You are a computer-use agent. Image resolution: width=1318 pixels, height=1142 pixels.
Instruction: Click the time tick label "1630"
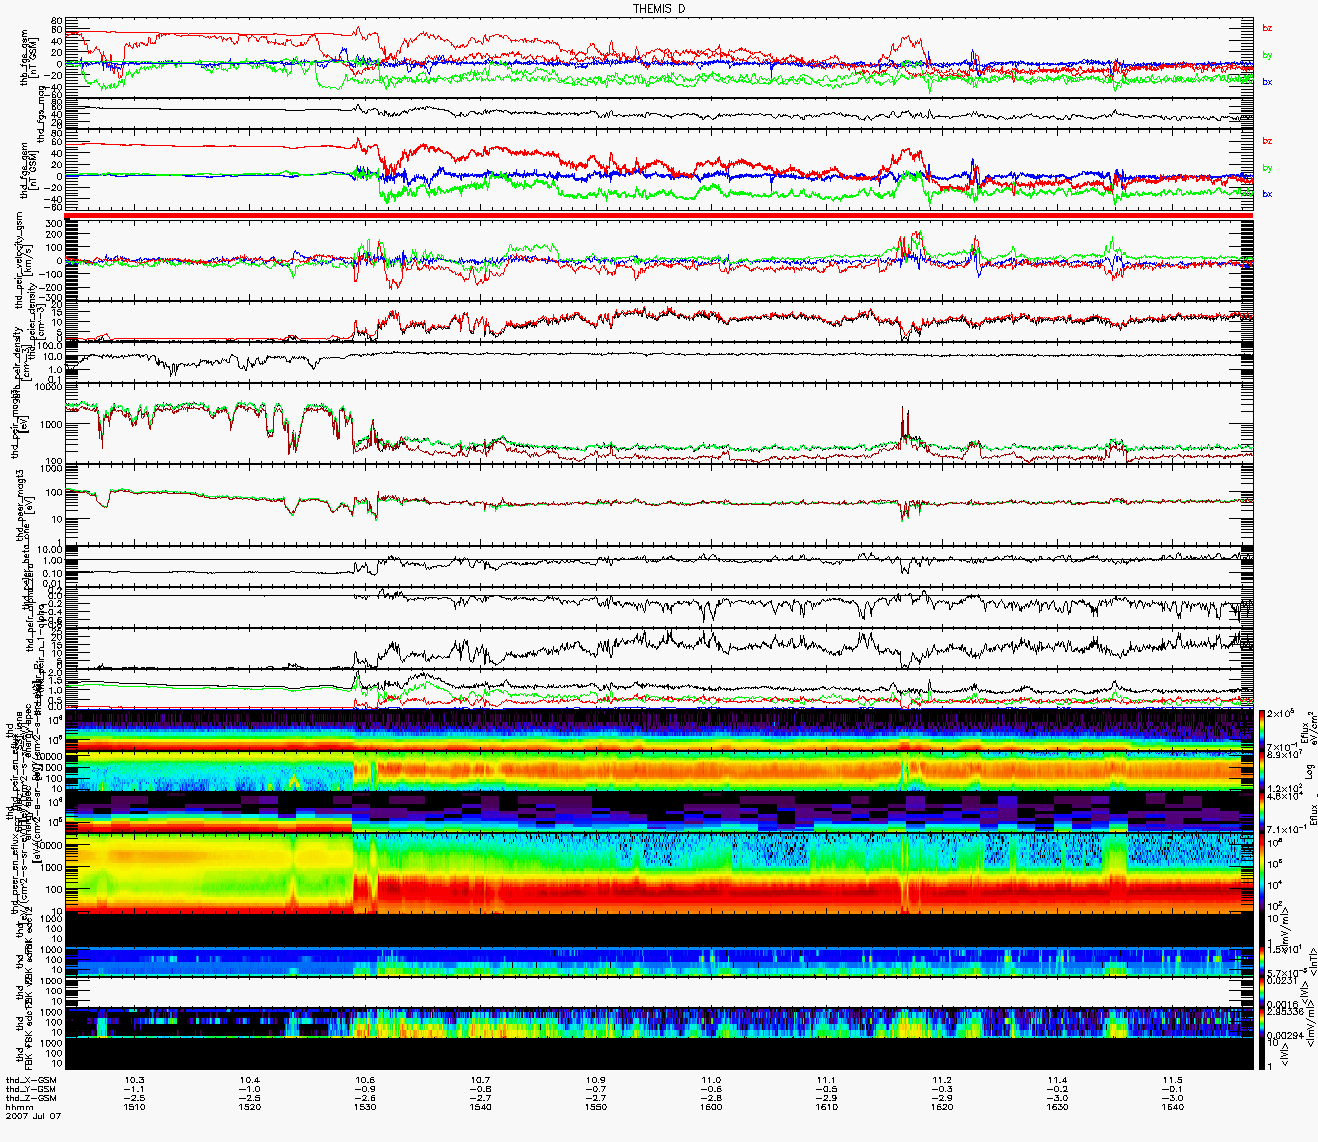[1057, 1107]
